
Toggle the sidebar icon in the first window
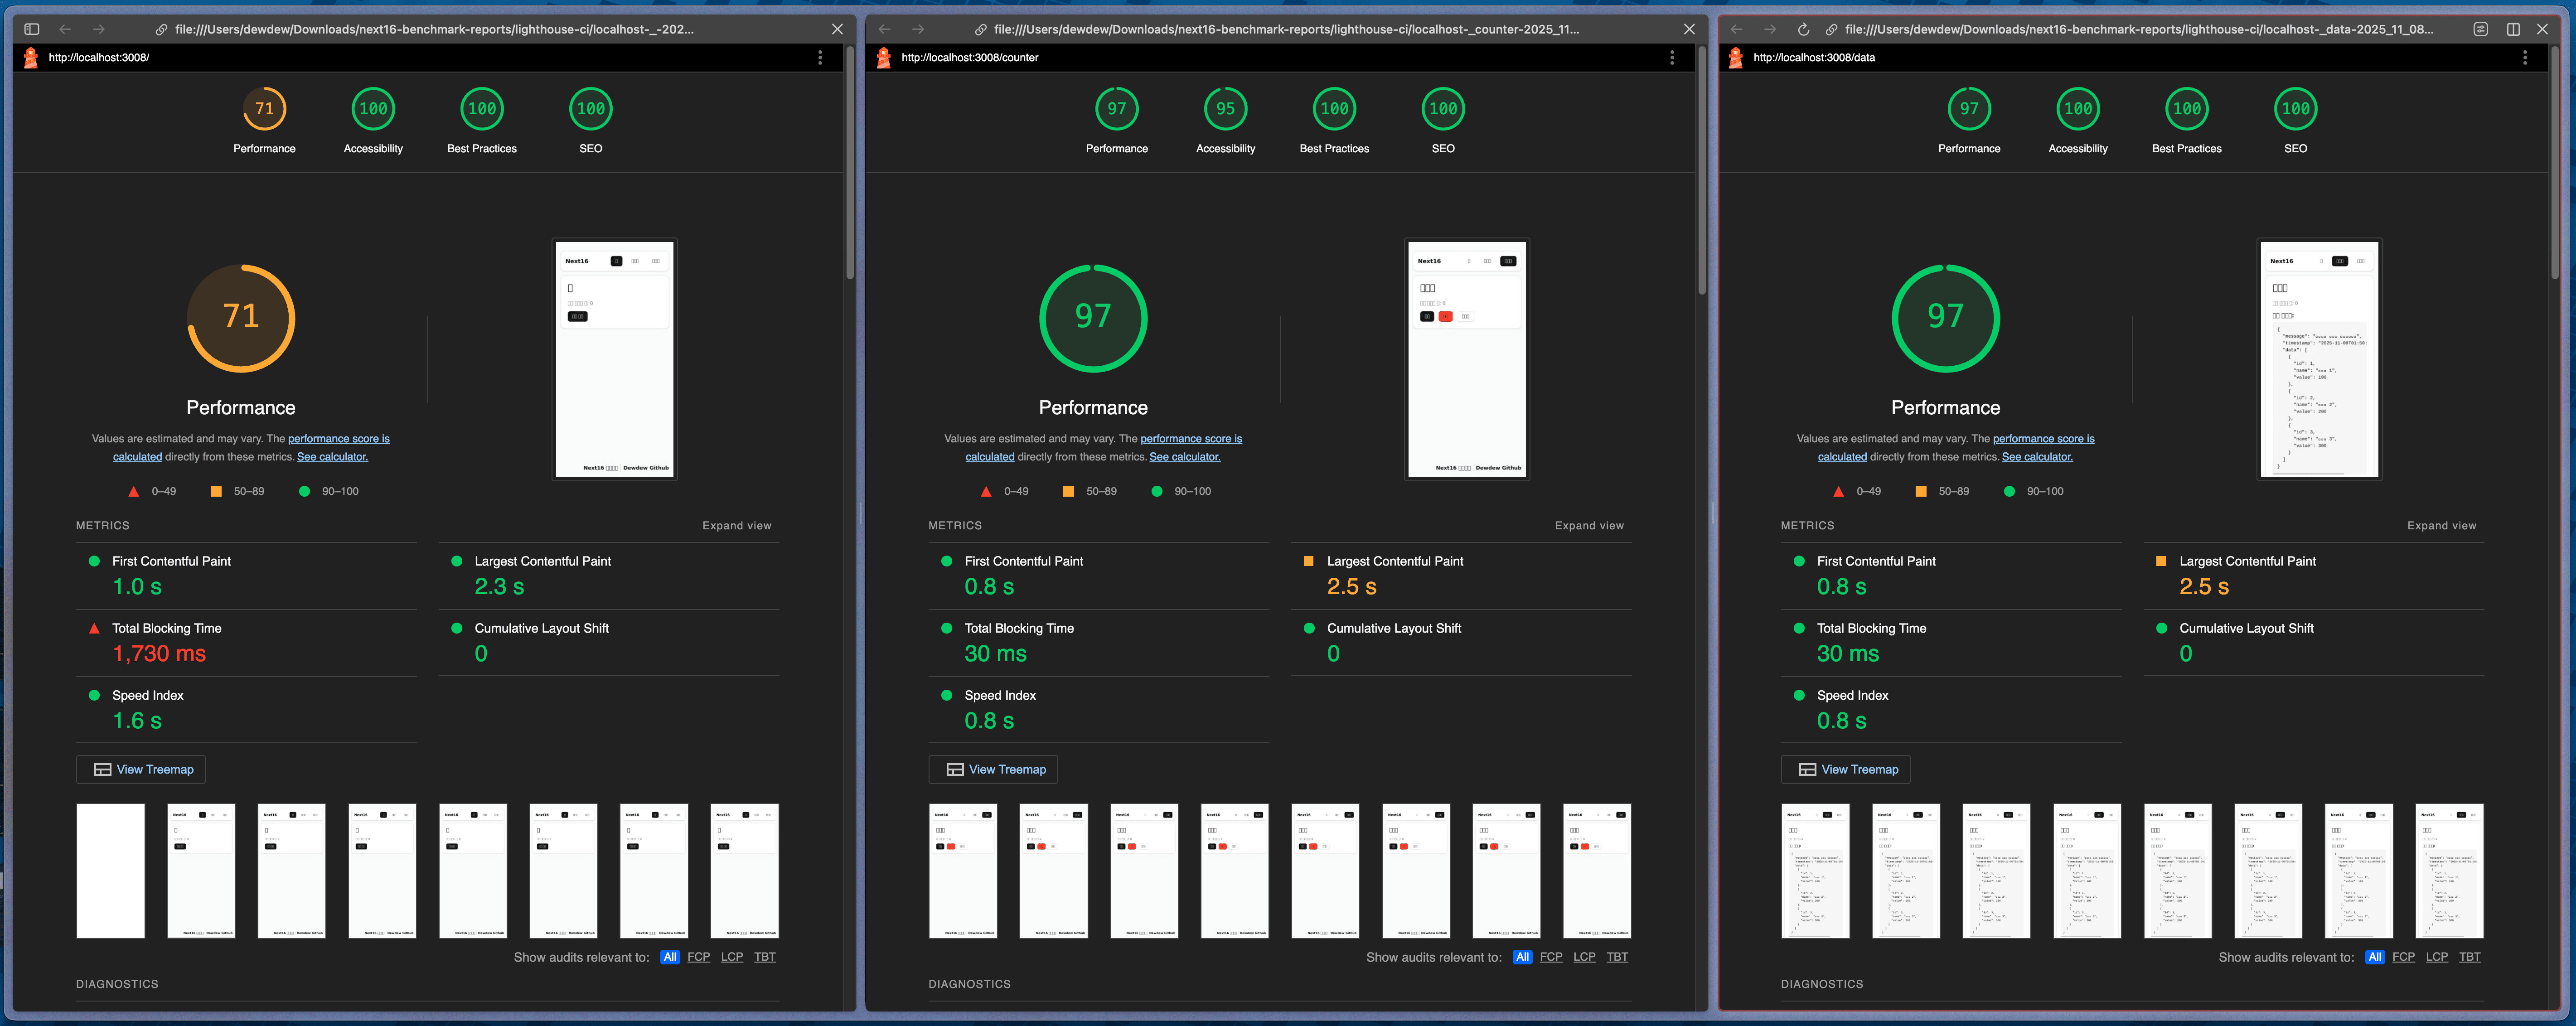click(x=31, y=29)
